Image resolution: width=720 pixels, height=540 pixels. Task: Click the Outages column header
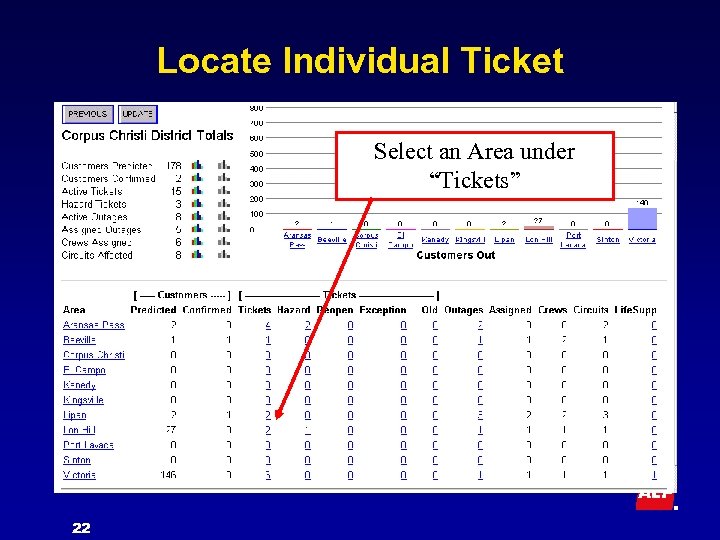pos(463,310)
